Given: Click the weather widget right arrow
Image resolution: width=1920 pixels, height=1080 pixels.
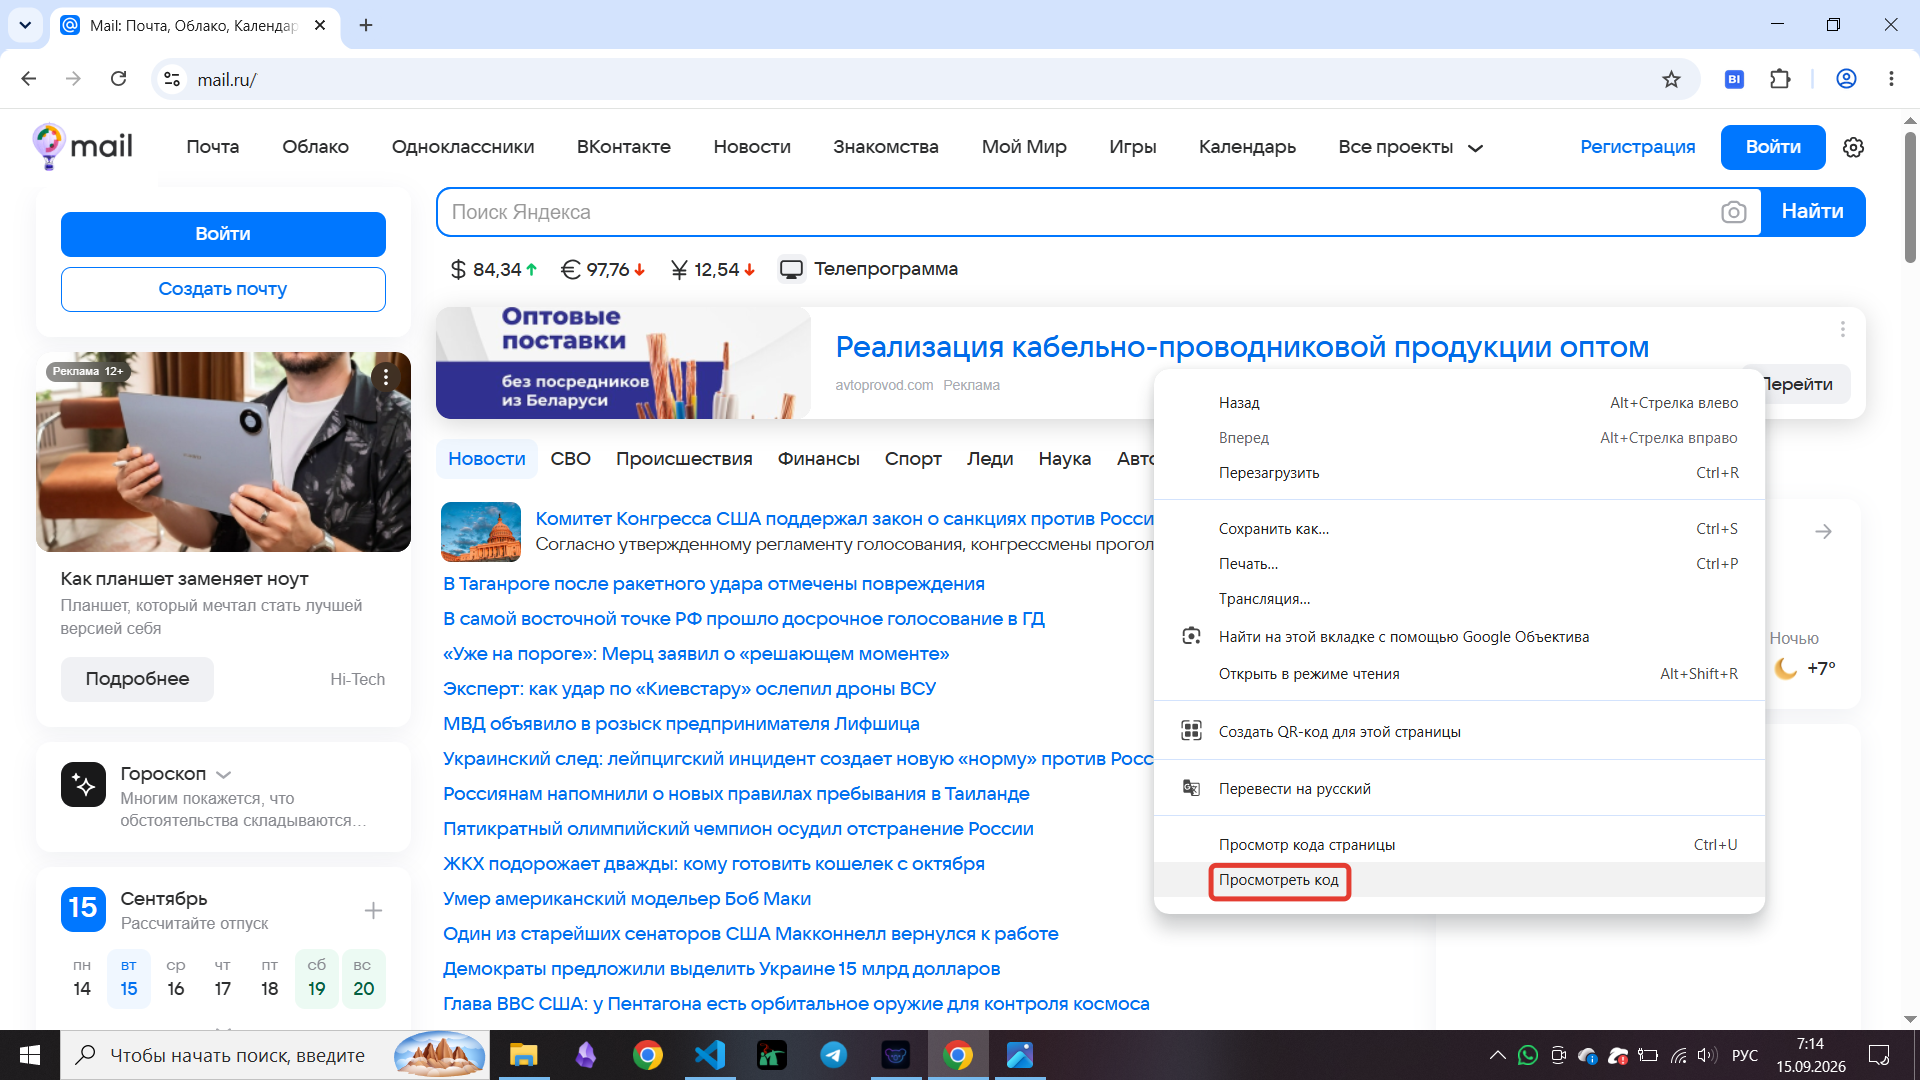Looking at the screenshot, I should (x=1824, y=531).
